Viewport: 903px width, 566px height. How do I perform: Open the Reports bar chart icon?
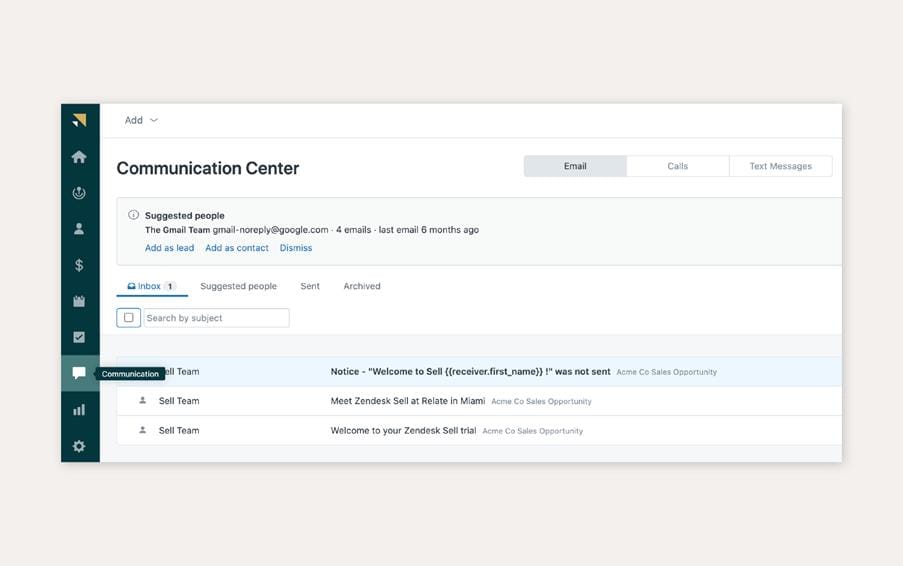(79, 410)
